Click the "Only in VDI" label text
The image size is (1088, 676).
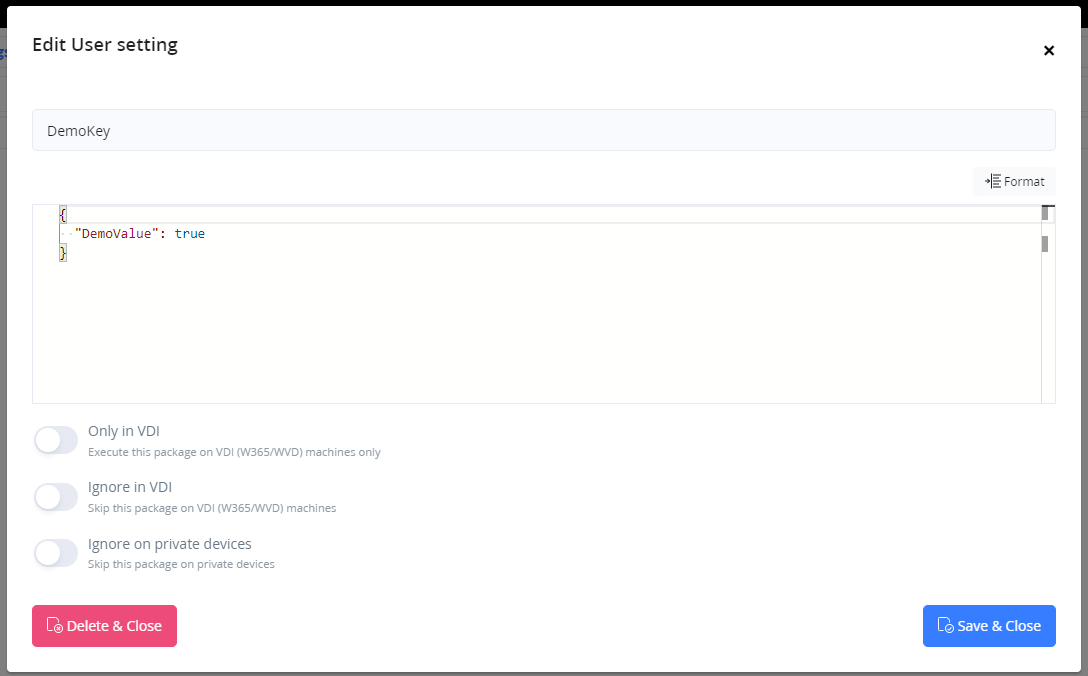coord(123,432)
